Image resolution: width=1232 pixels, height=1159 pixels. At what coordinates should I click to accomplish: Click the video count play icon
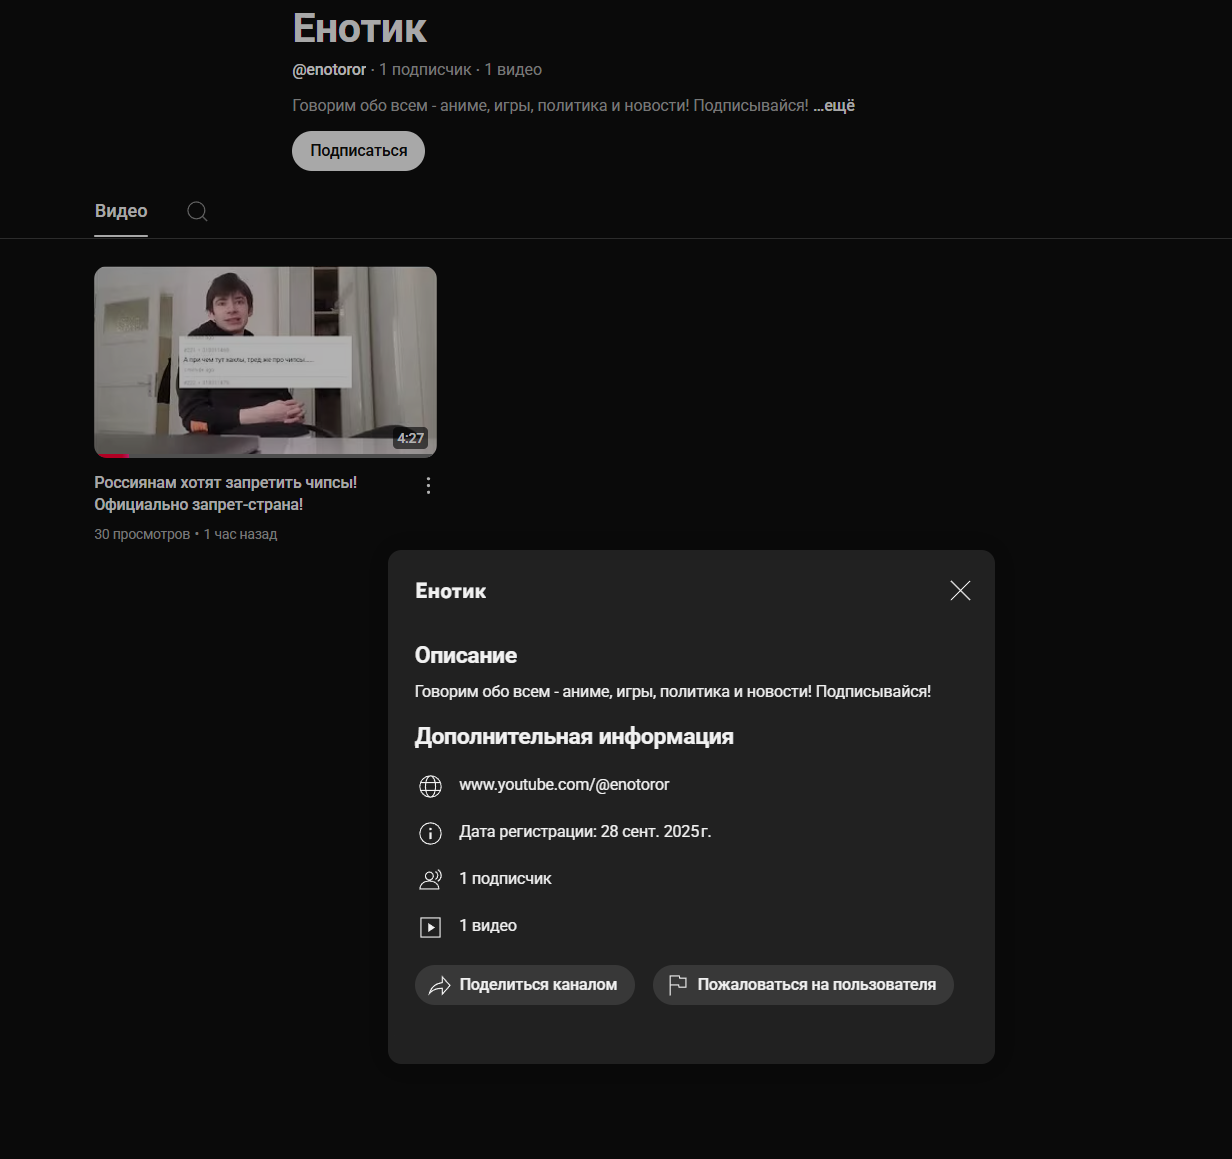click(x=430, y=927)
